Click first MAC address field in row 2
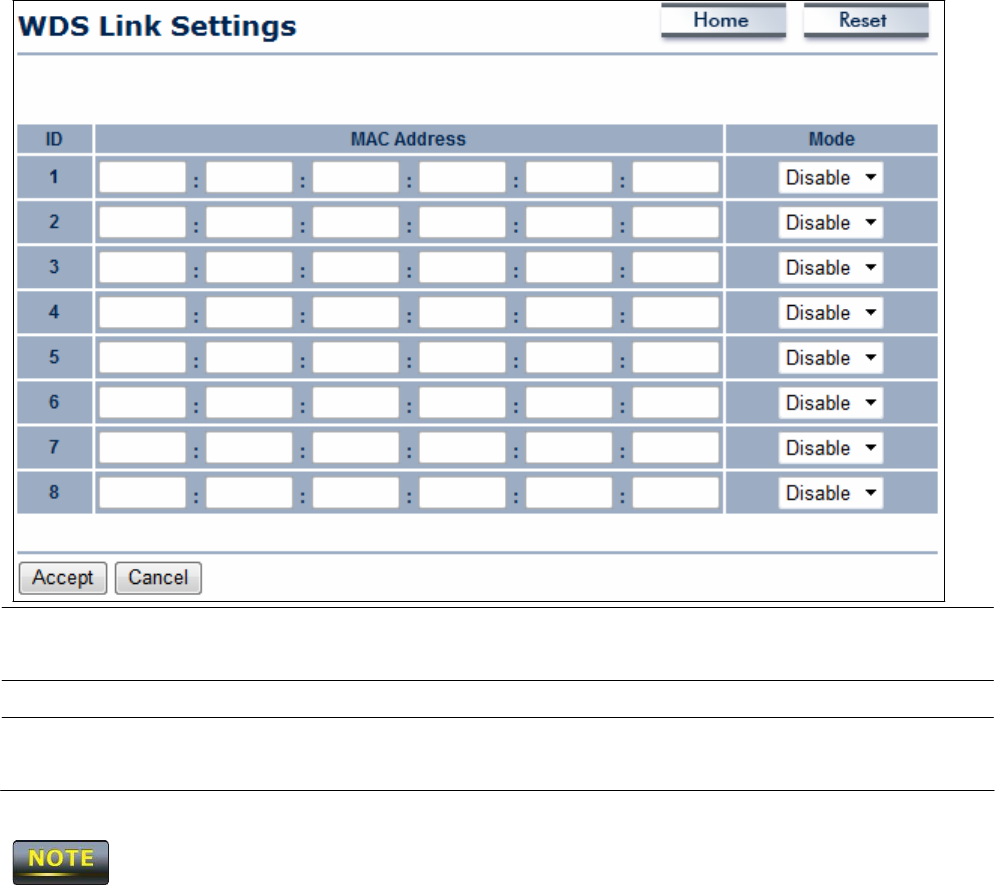The width and height of the screenshot is (995, 885). [142, 222]
